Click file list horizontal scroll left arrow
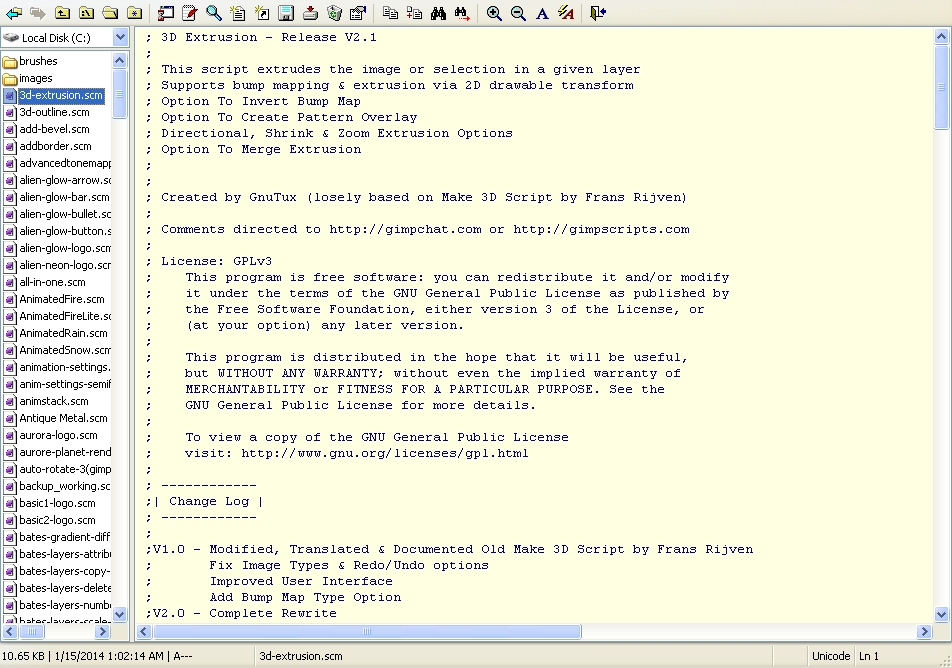Screen dimensions: 952x668 [x=9, y=632]
